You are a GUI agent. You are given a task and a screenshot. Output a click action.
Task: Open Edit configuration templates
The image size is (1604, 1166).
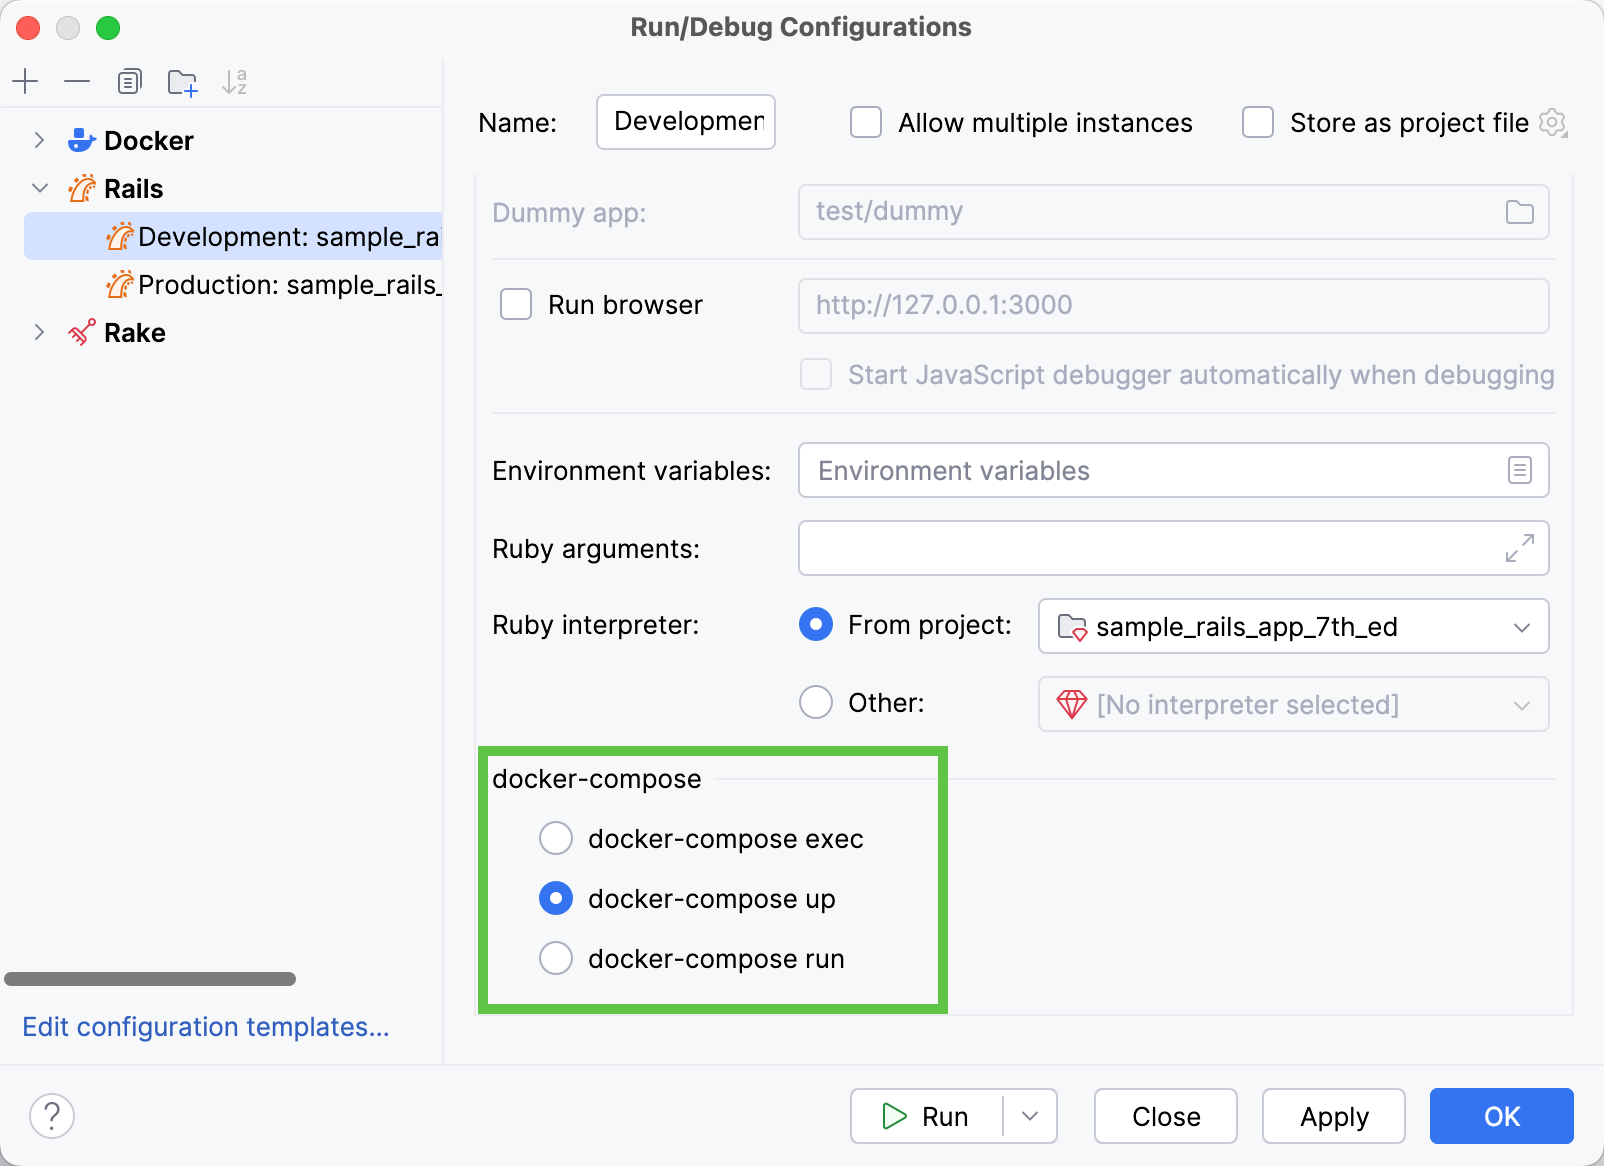point(205,1027)
